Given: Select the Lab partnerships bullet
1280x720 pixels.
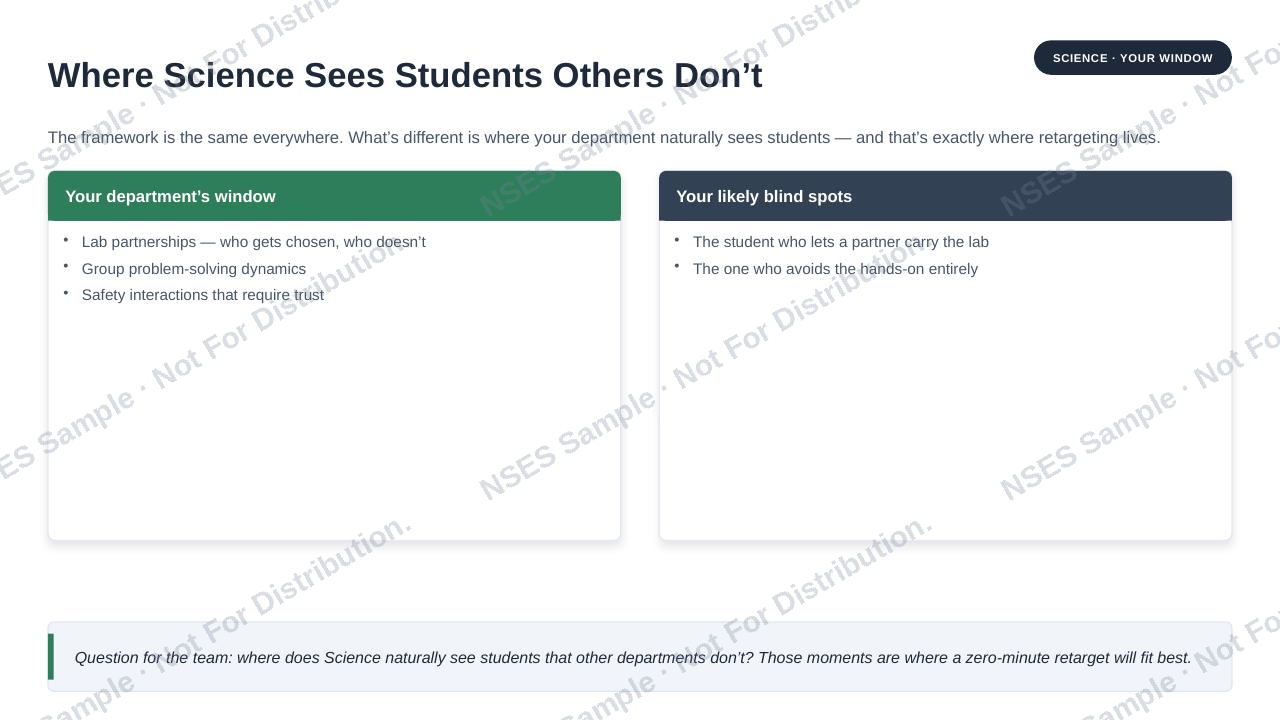Looking at the screenshot, I should [254, 242].
